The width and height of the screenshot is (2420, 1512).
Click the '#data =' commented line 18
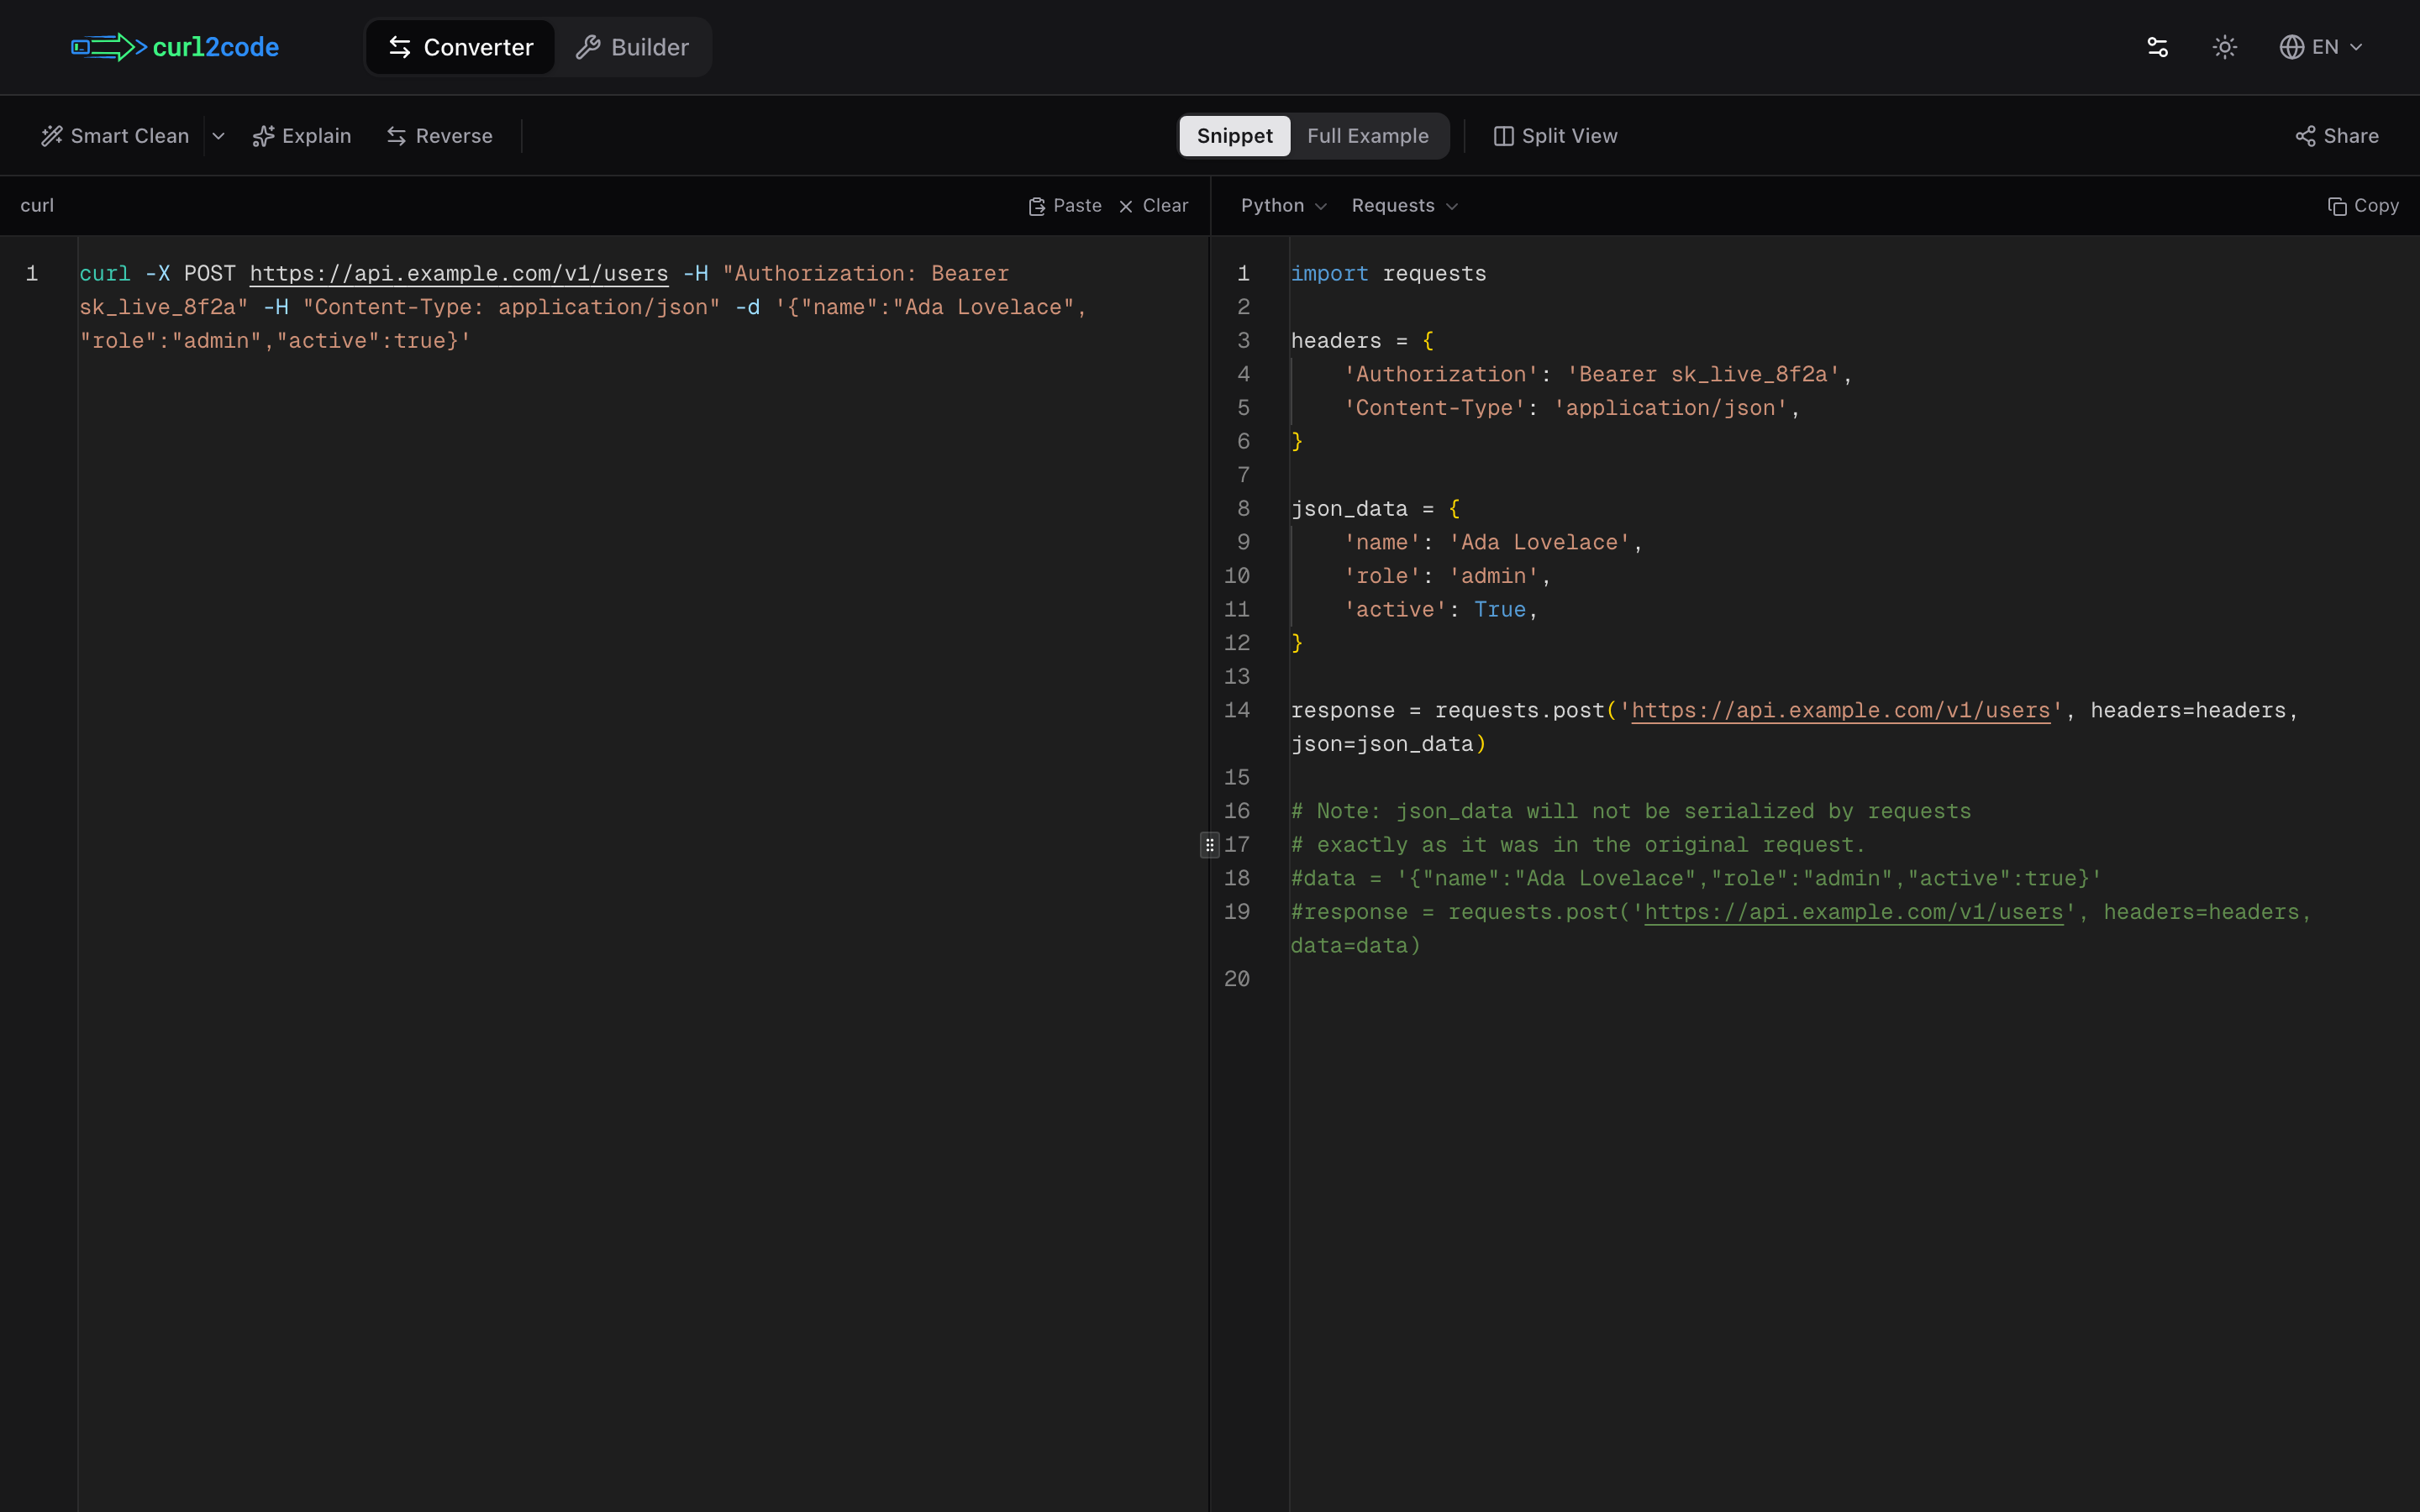[x=1696, y=879]
